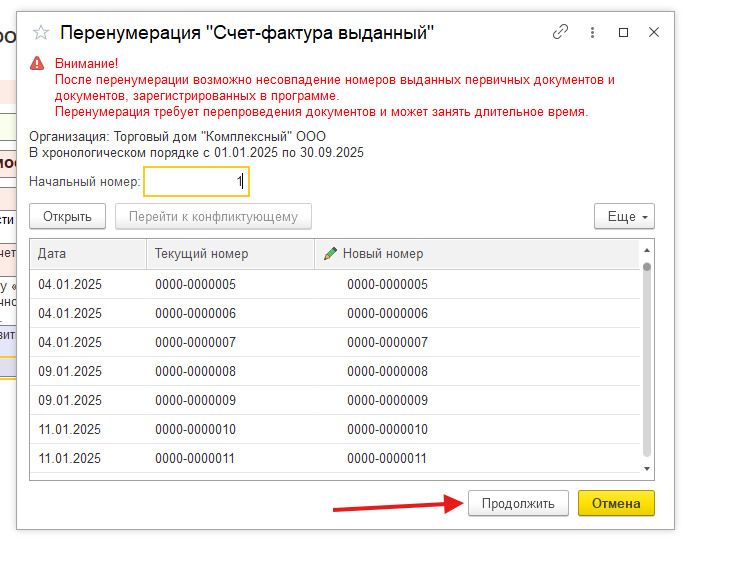The image size is (730, 561).
Task: Select the row with current number 0000-0000005
Action: point(196,285)
